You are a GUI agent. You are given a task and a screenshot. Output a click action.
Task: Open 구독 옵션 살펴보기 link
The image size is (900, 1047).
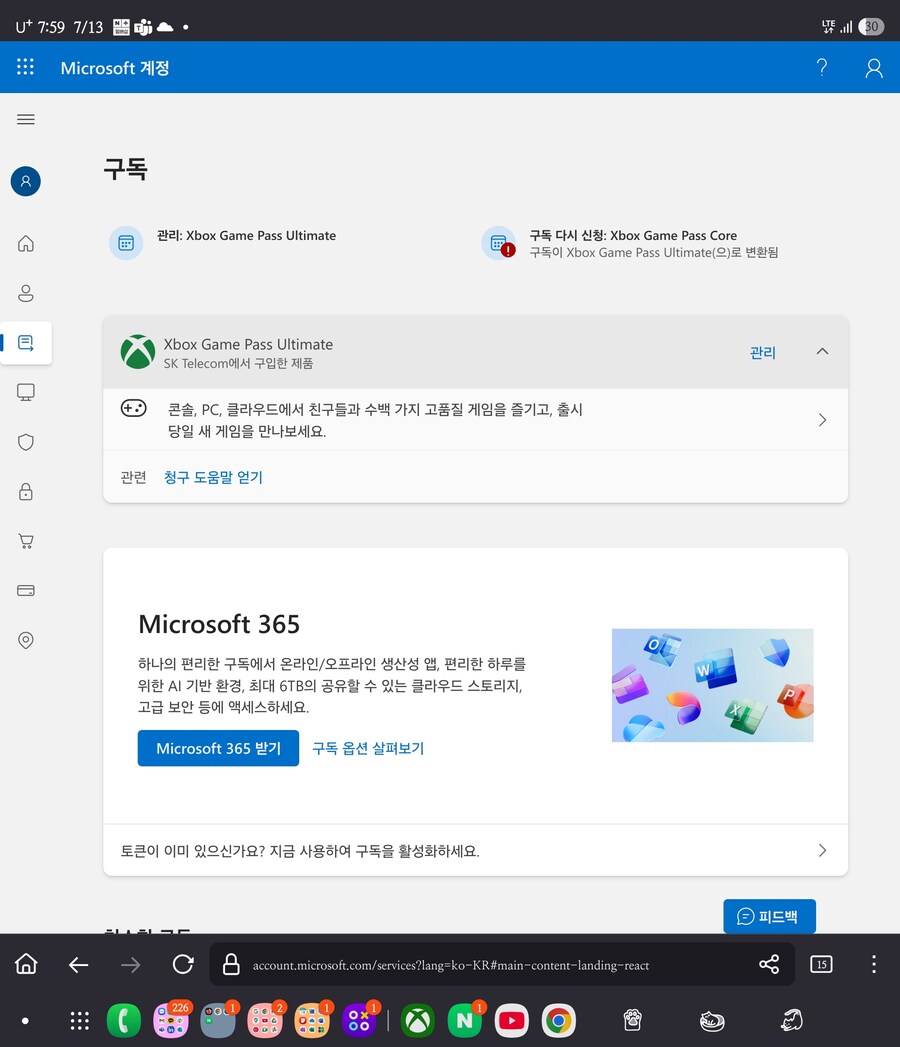pyautogui.click(x=368, y=749)
